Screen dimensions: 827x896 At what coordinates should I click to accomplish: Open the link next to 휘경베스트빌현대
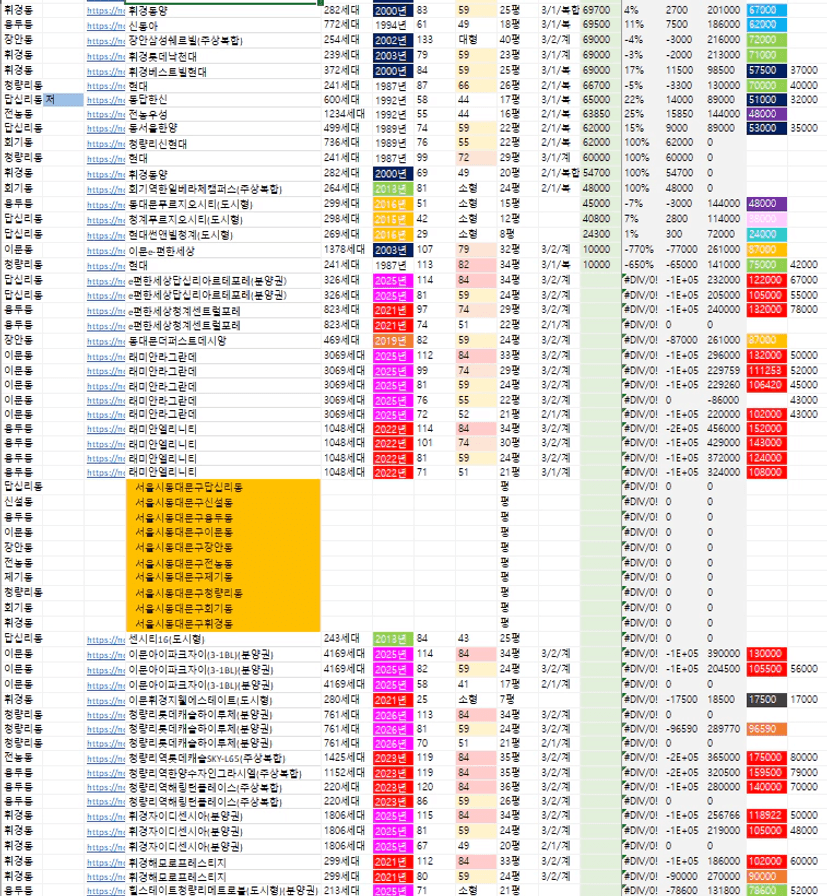[106, 71]
